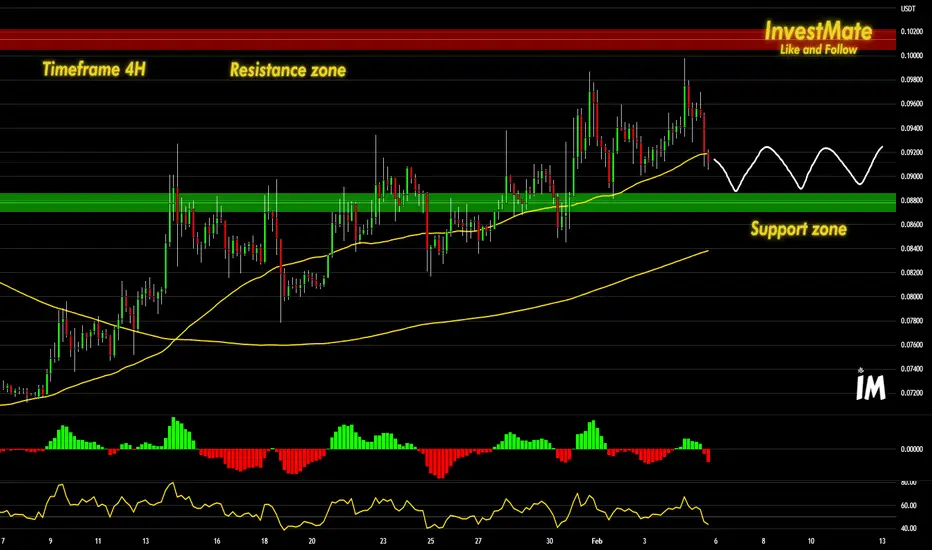Click the 0.07600 price axis label
932x550 pixels.
click(x=911, y=345)
